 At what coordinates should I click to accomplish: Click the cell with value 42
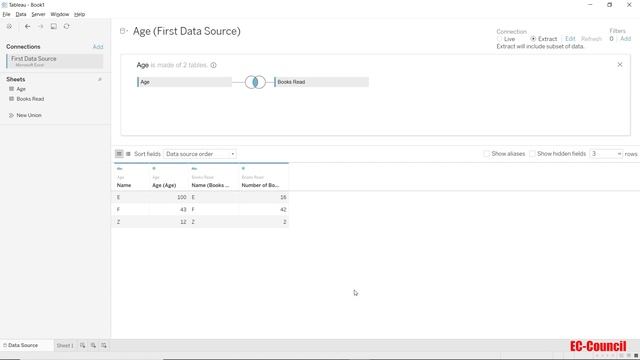pyautogui.click(x=264, y=209)
